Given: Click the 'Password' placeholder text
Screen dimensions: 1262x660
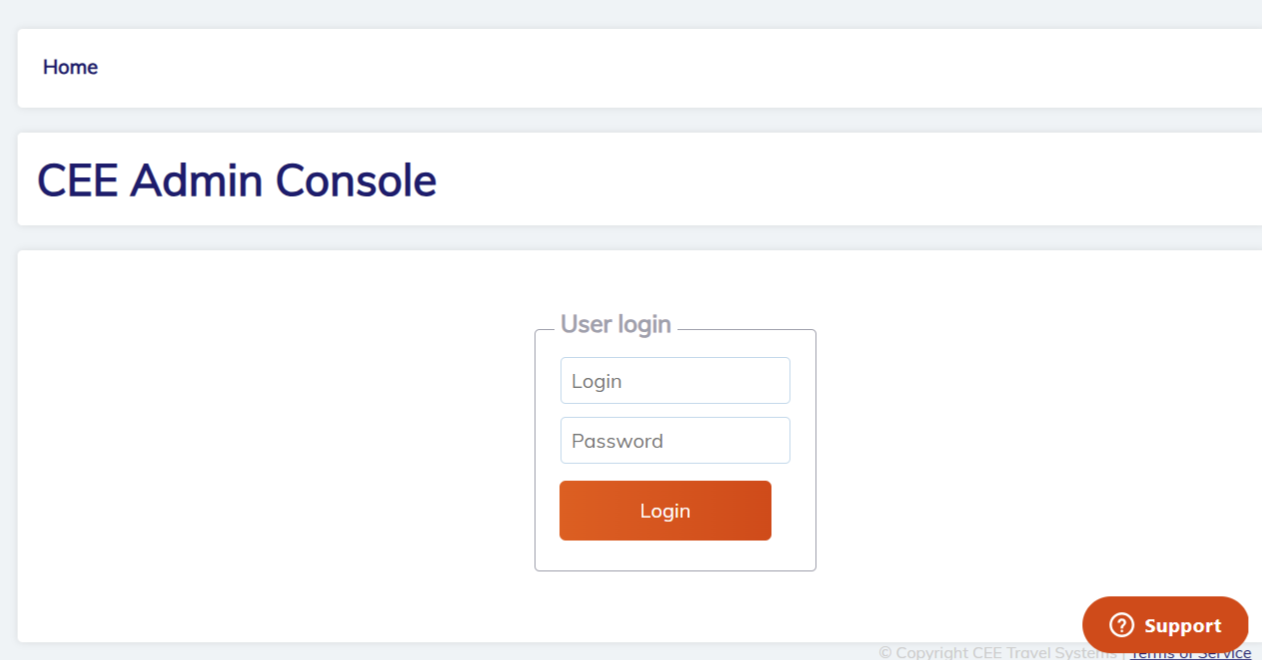Looking at the screenshot, I should coord(617,441).
